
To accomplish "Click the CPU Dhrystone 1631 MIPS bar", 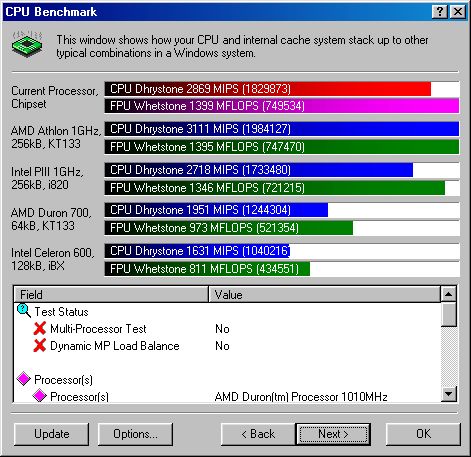I will (197, 251).
